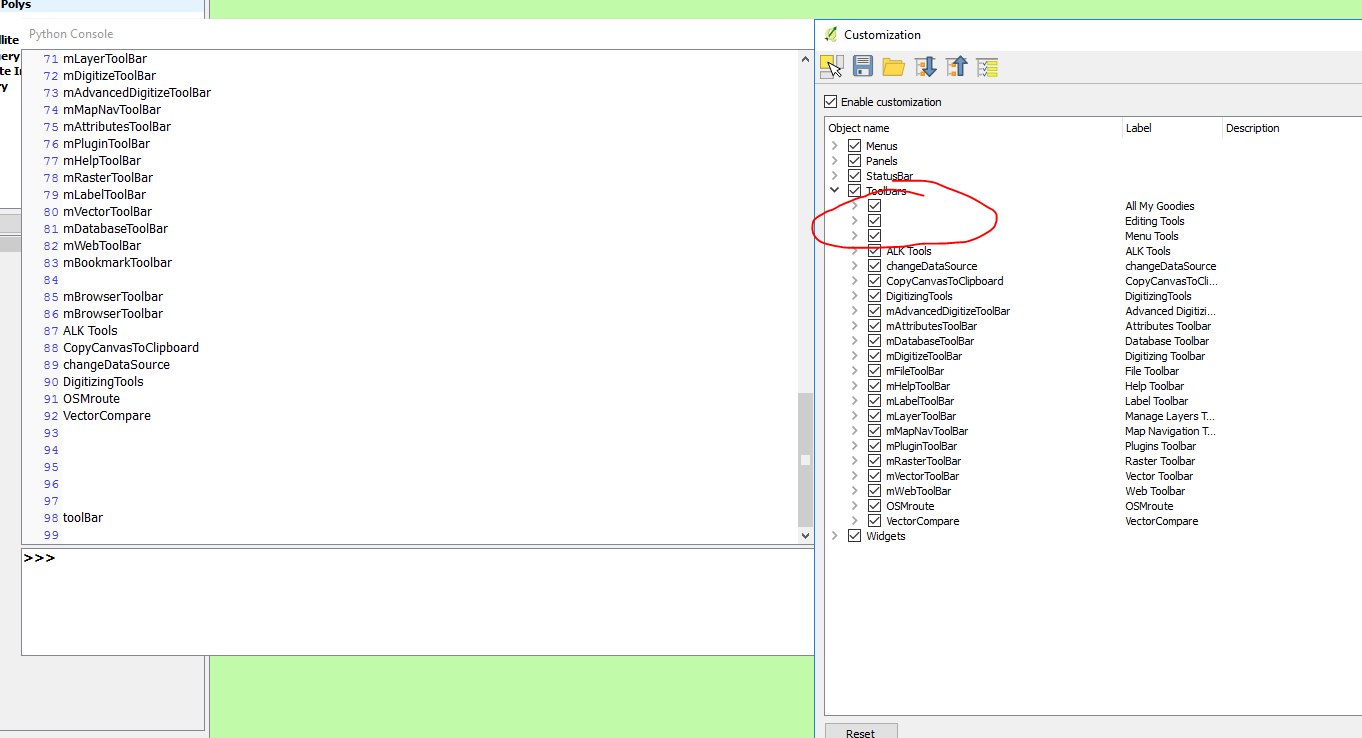The height and width of the screenshot is (738, 1362).
Task: Open the Load from file folder icon
Action: [x=894, y=66]
